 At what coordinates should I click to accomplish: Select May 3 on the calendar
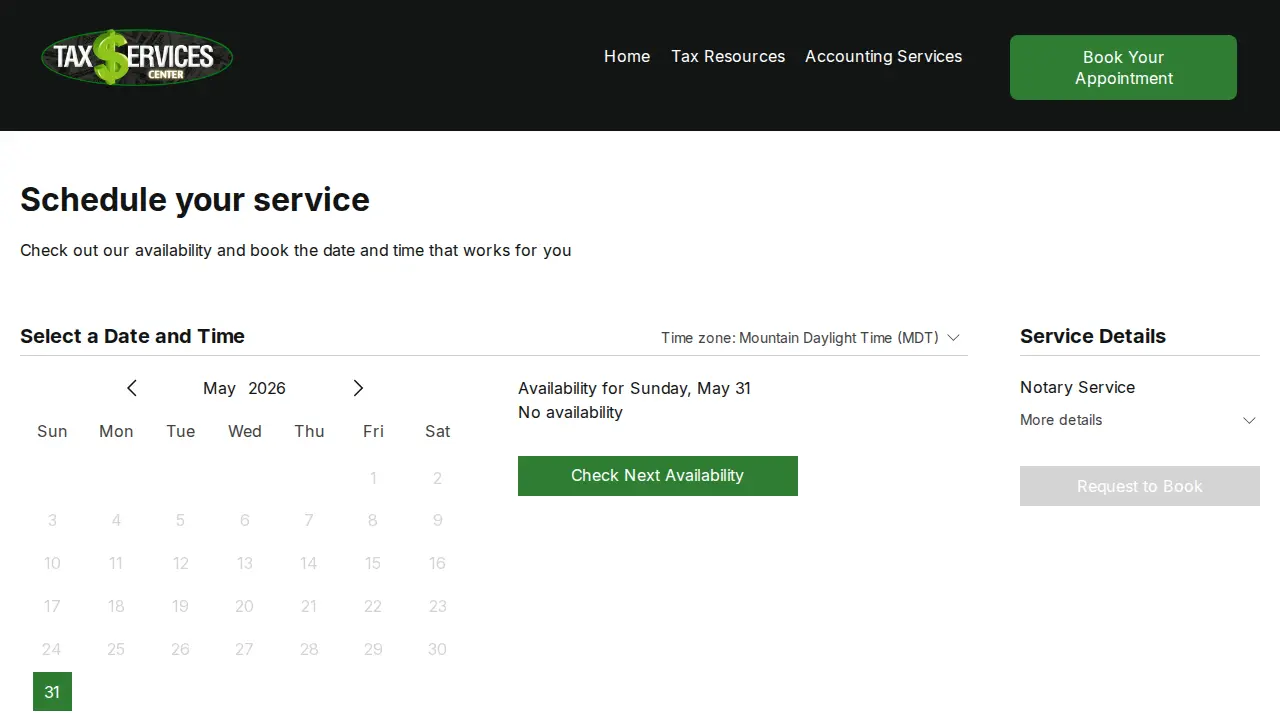[x=52, y=520]
